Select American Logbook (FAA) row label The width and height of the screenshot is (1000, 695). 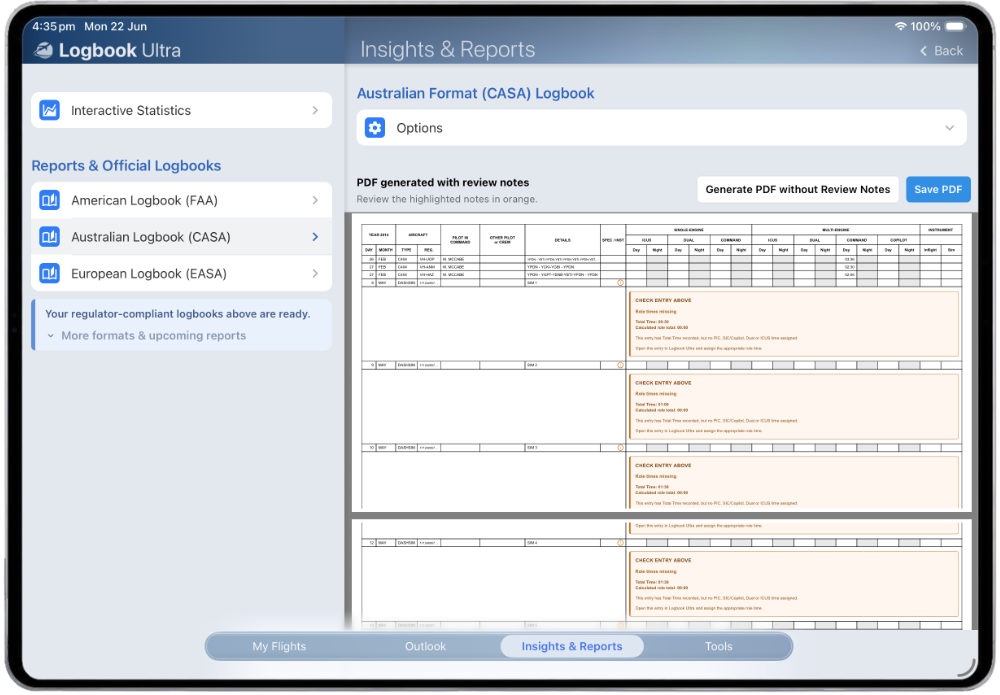(144, 201)
